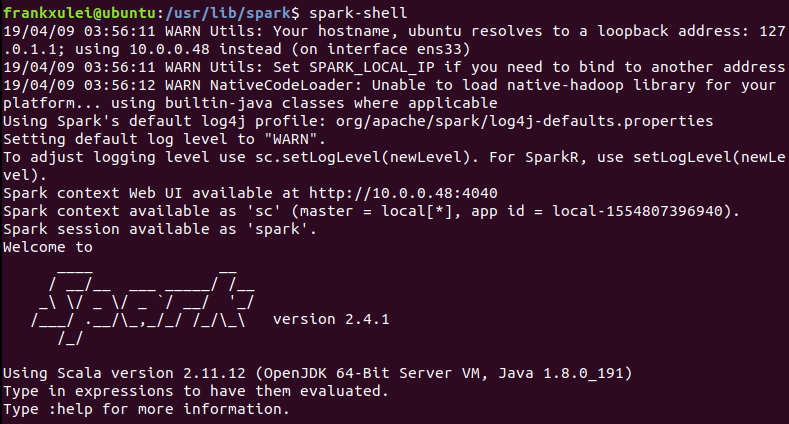The image size is (789, 424).
Task: Click the quoted "WARN" log level
Action: [291, 139]
